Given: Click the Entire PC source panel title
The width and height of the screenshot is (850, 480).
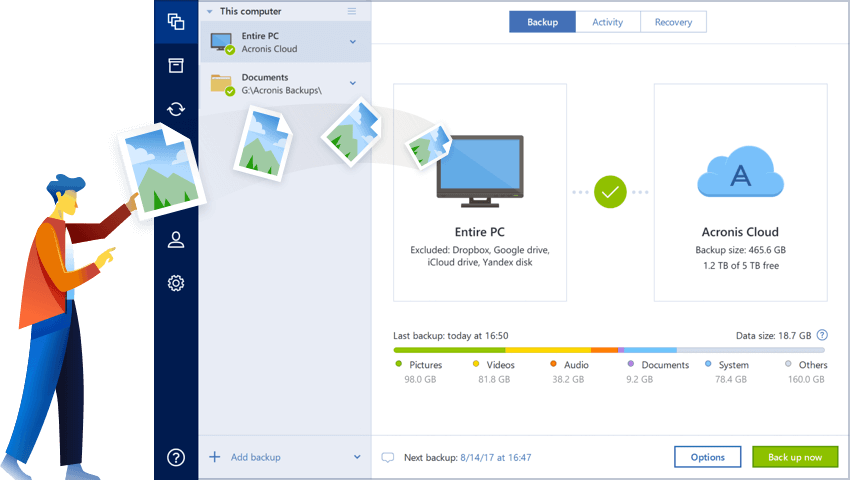Looking at the screenshot, I should click(x=480, y=232).
